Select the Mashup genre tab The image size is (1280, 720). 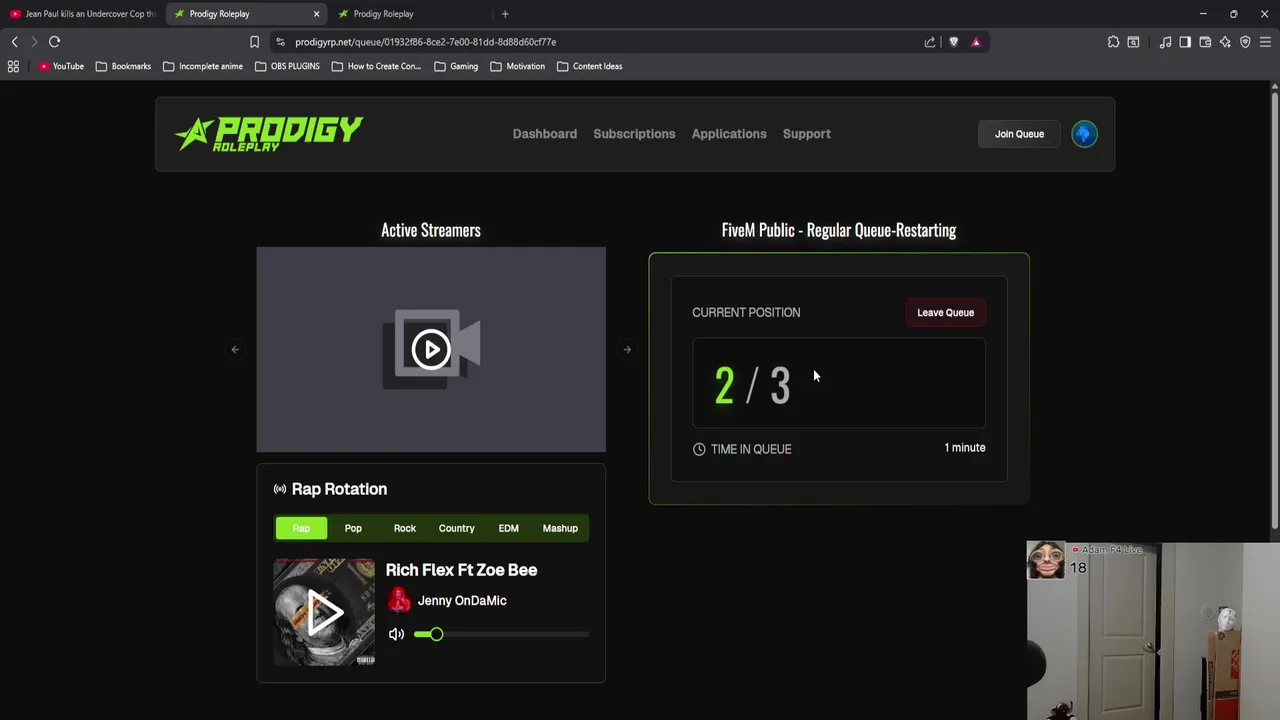560,528
